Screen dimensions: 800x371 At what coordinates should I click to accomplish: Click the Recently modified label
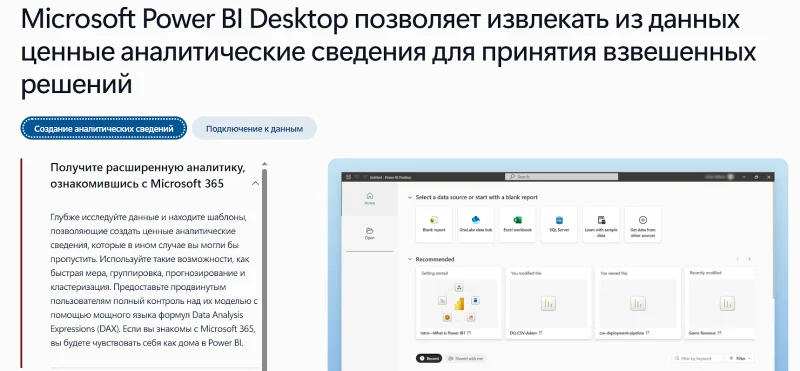pos(707,274)
